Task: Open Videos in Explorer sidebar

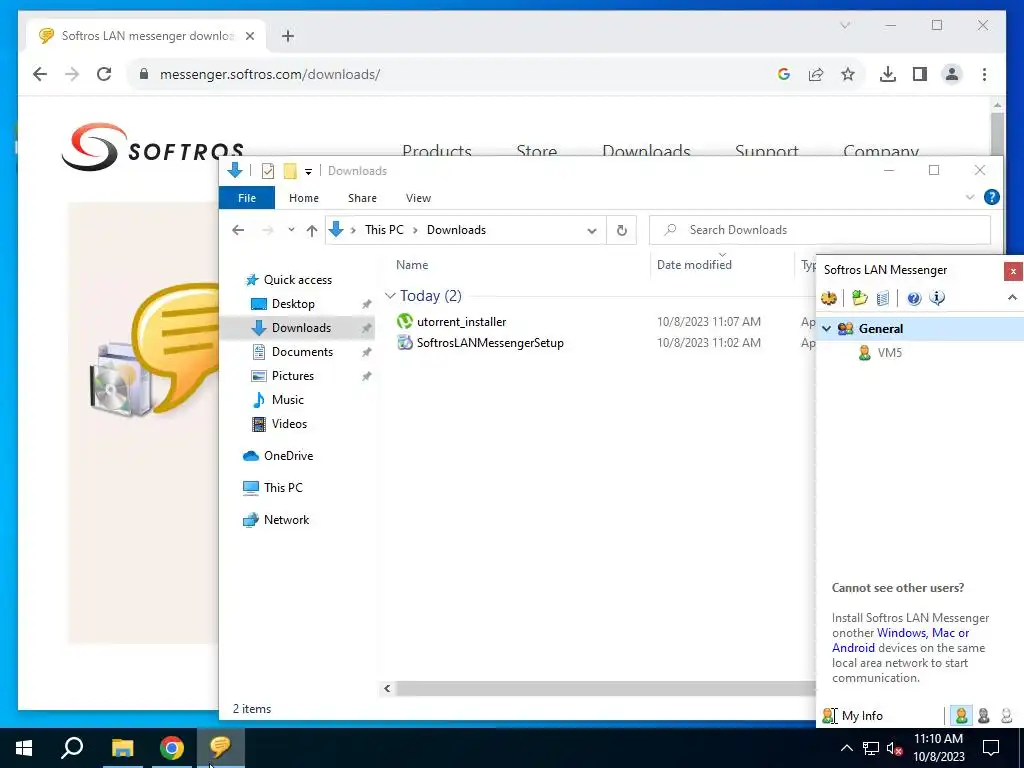Action: tap(289, 424)
